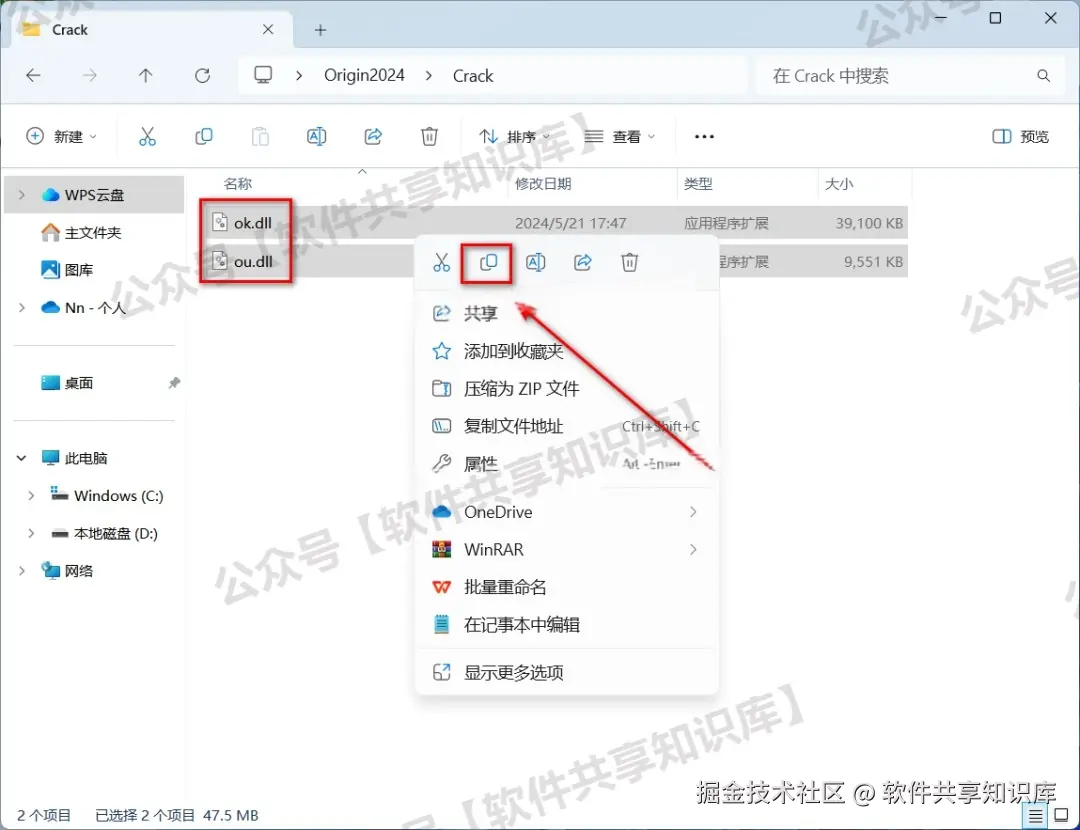
Task: Expand the 本地磁盘 (D:) drive node
Action: tap(31, 534)
